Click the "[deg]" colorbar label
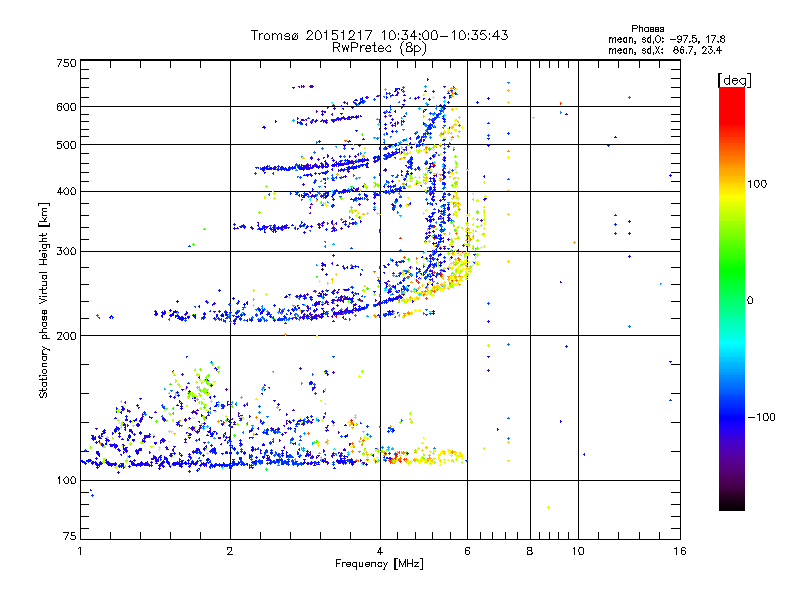The image size is (800, 600). (734, 80)
